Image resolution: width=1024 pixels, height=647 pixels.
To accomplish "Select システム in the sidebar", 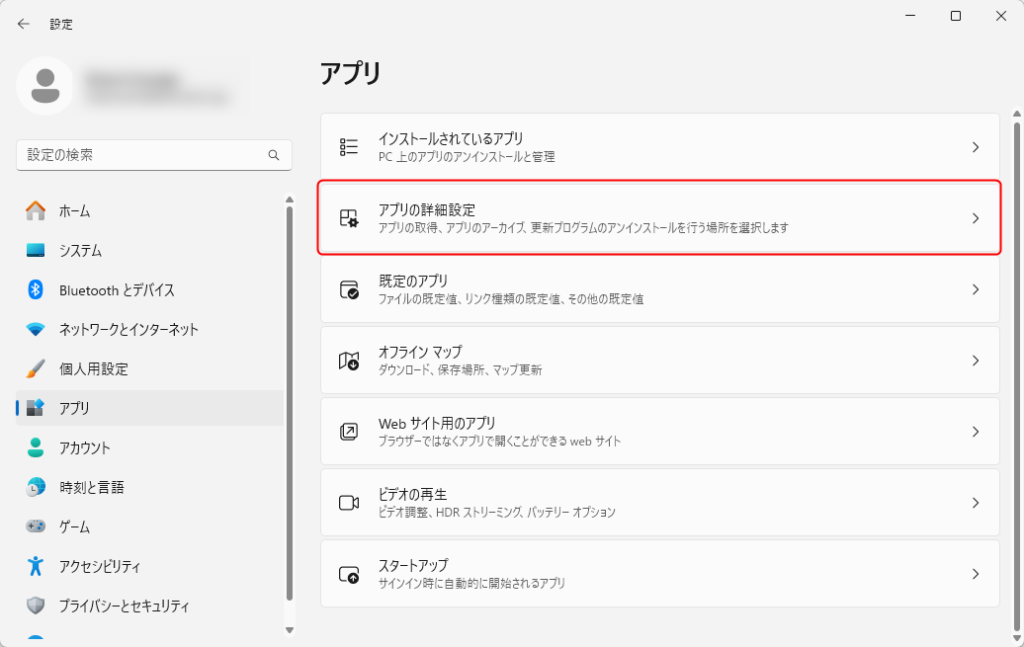I will click(80, 250).
